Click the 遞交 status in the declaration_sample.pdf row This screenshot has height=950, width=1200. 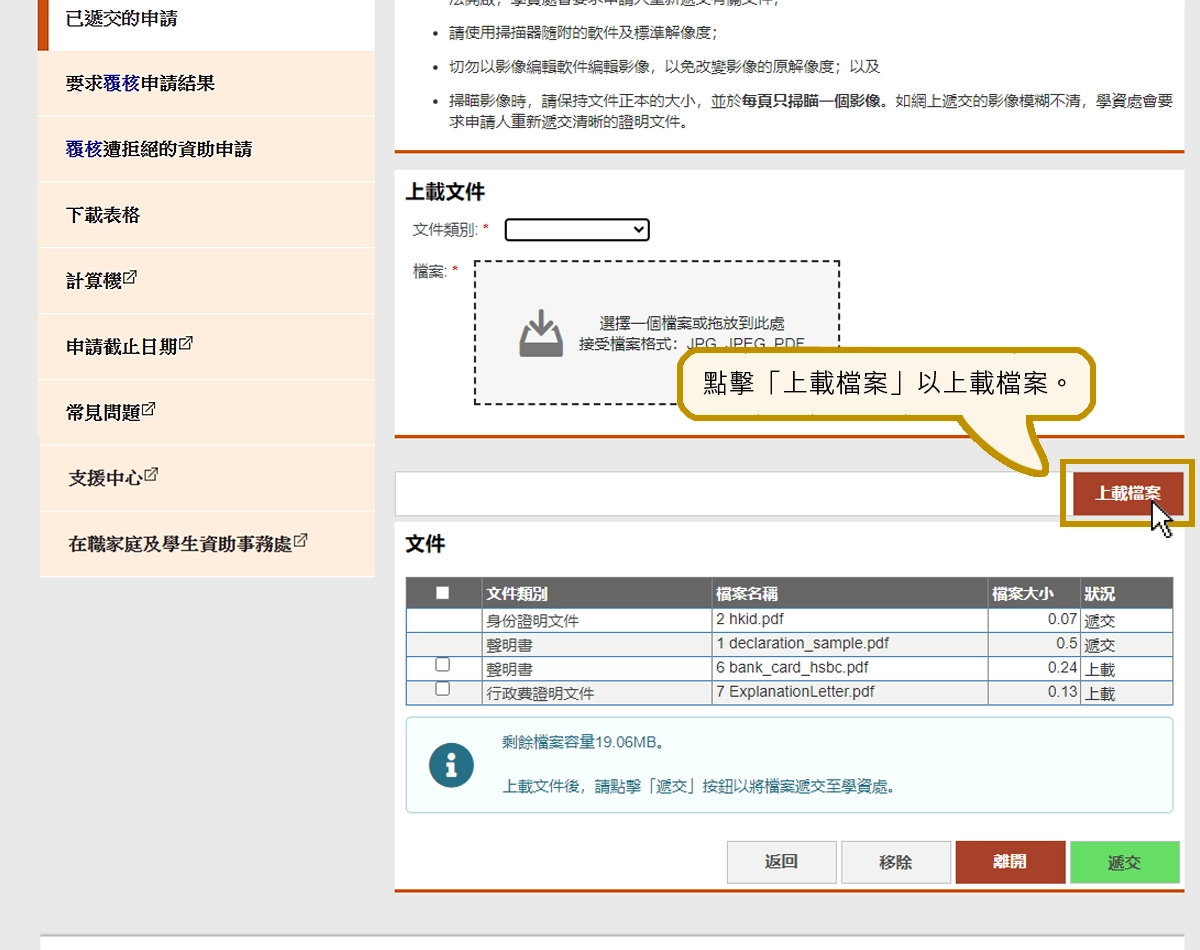[1100, 645]
